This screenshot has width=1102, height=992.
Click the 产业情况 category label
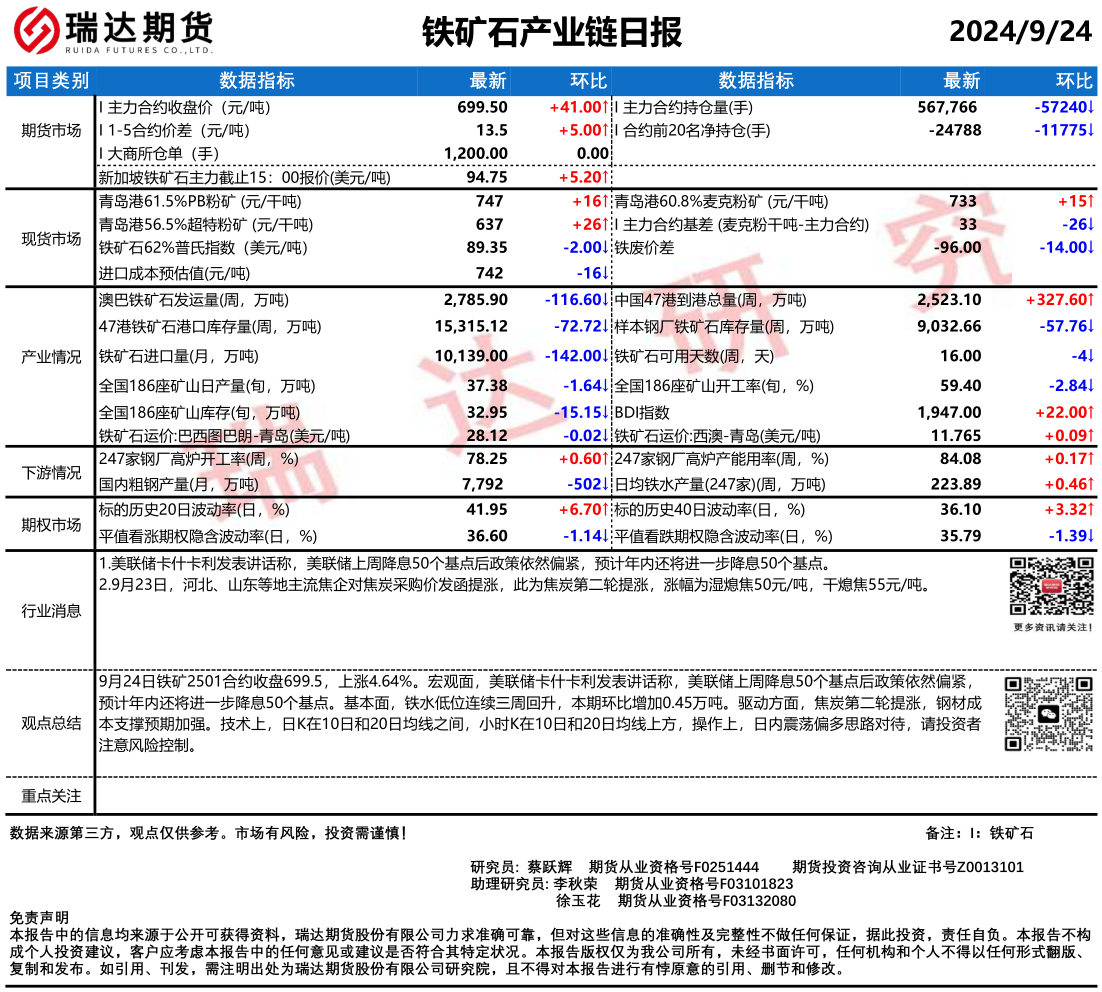pyautogui.click(x=52, y=356)
